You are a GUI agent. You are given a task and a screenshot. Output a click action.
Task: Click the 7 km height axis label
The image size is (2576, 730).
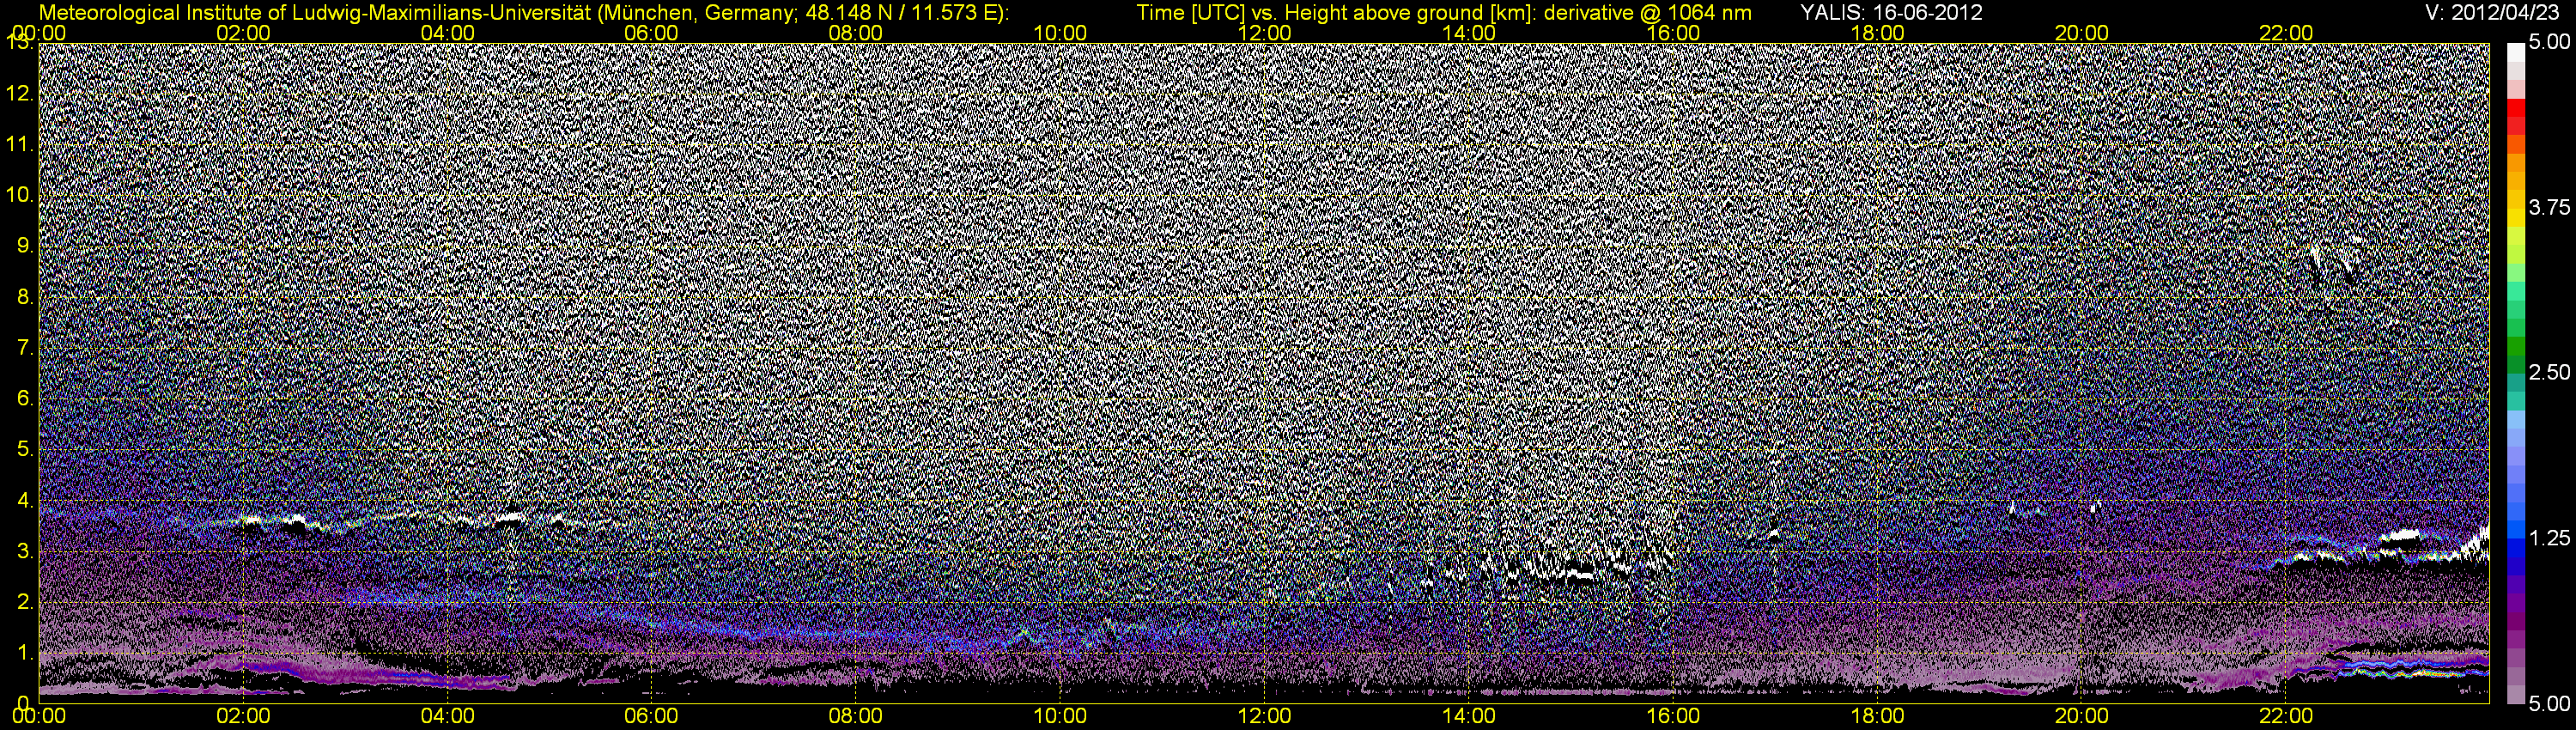click(24, 348)
